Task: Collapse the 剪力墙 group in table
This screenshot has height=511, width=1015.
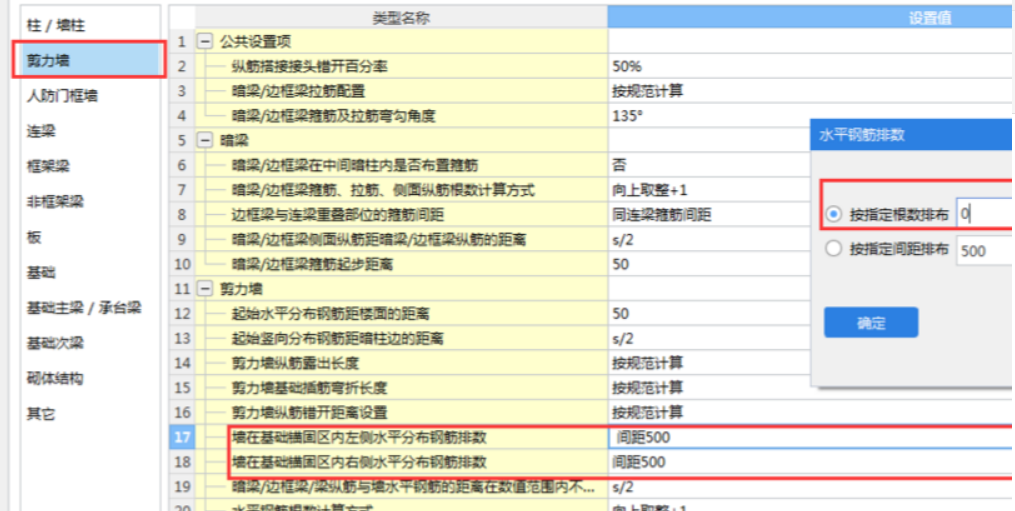Action: point(205,289)
